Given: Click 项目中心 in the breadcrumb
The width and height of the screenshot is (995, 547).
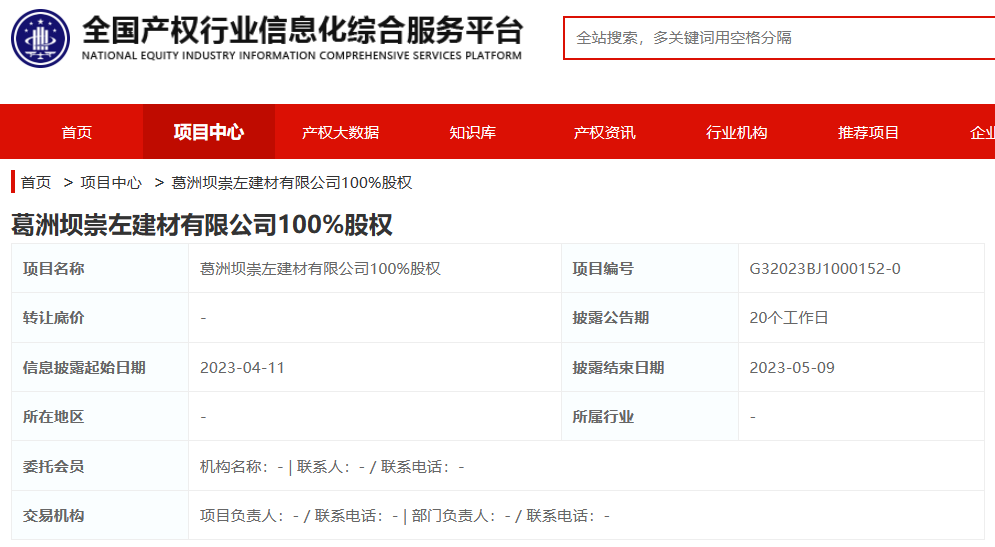Looking at the screenshot, I should pyautogui.click(x=111, y=183).
